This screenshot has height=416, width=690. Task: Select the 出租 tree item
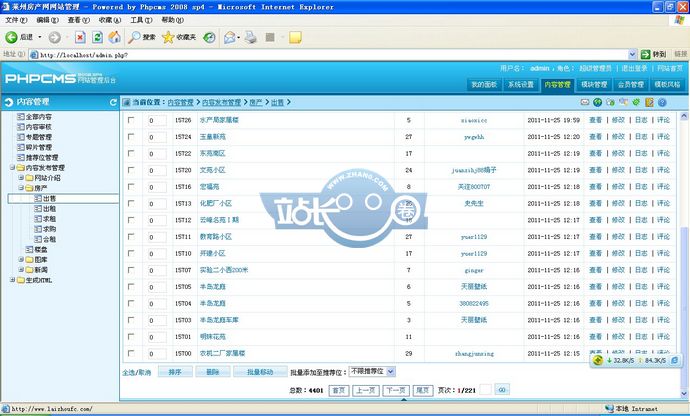(49, 208)
